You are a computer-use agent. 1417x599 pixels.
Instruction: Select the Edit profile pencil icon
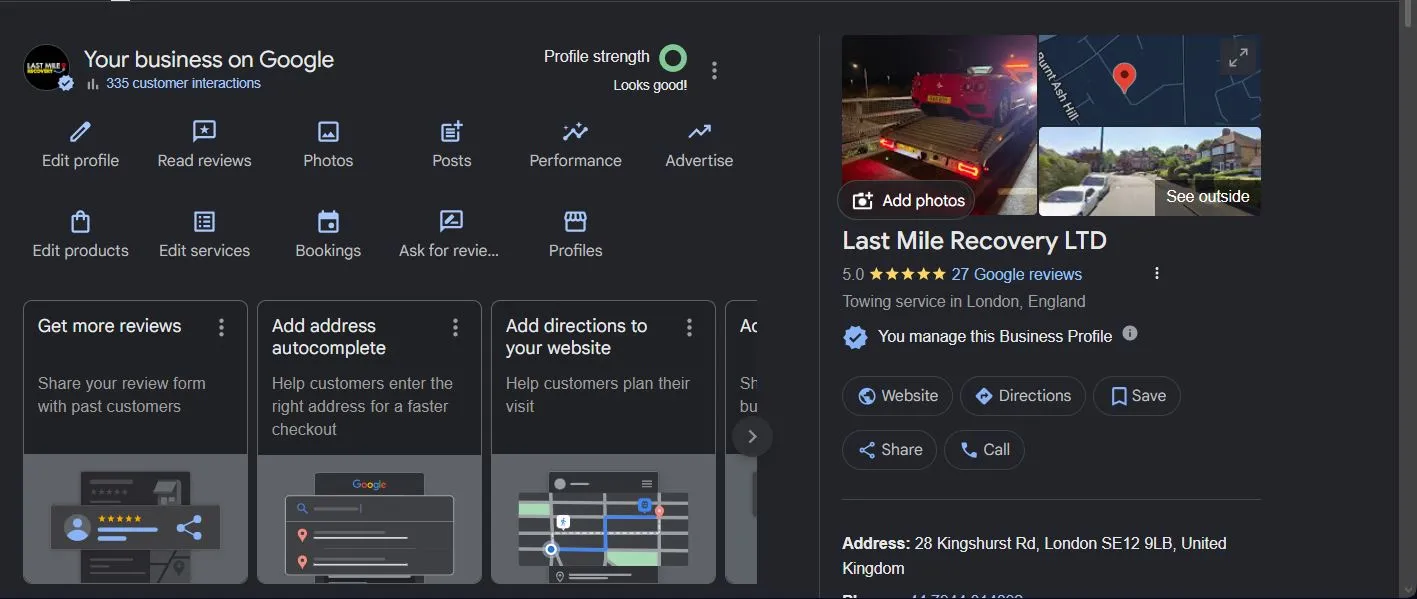coord(80,131)
